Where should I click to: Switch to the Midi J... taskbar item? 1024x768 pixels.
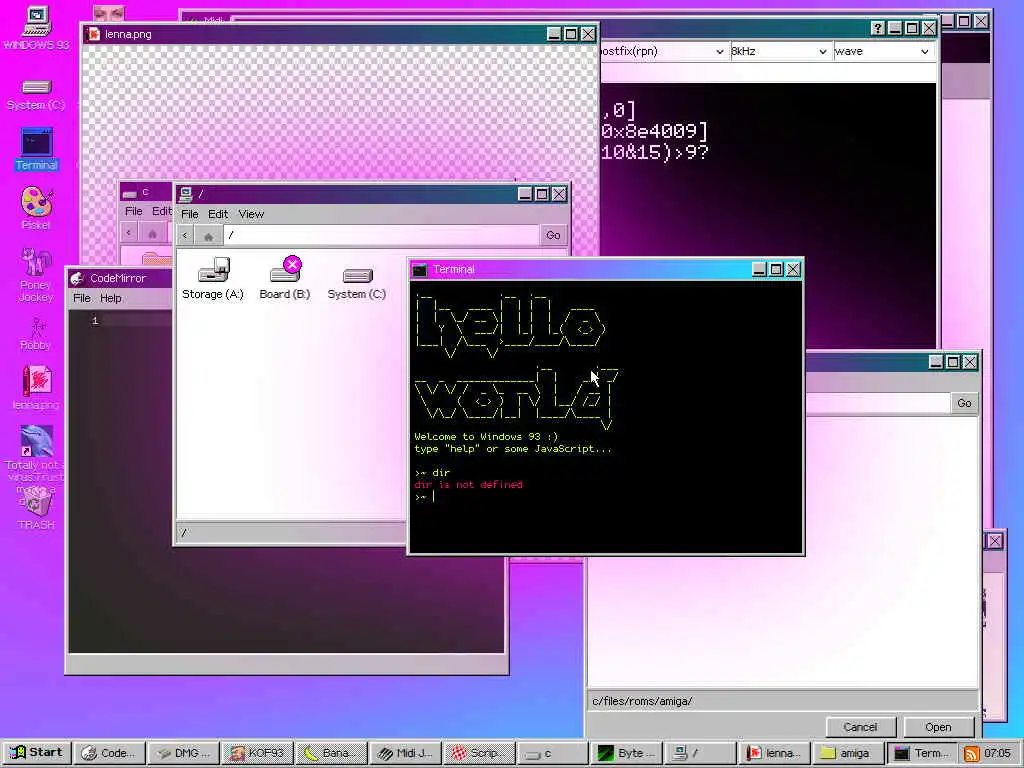coord(404,753)
